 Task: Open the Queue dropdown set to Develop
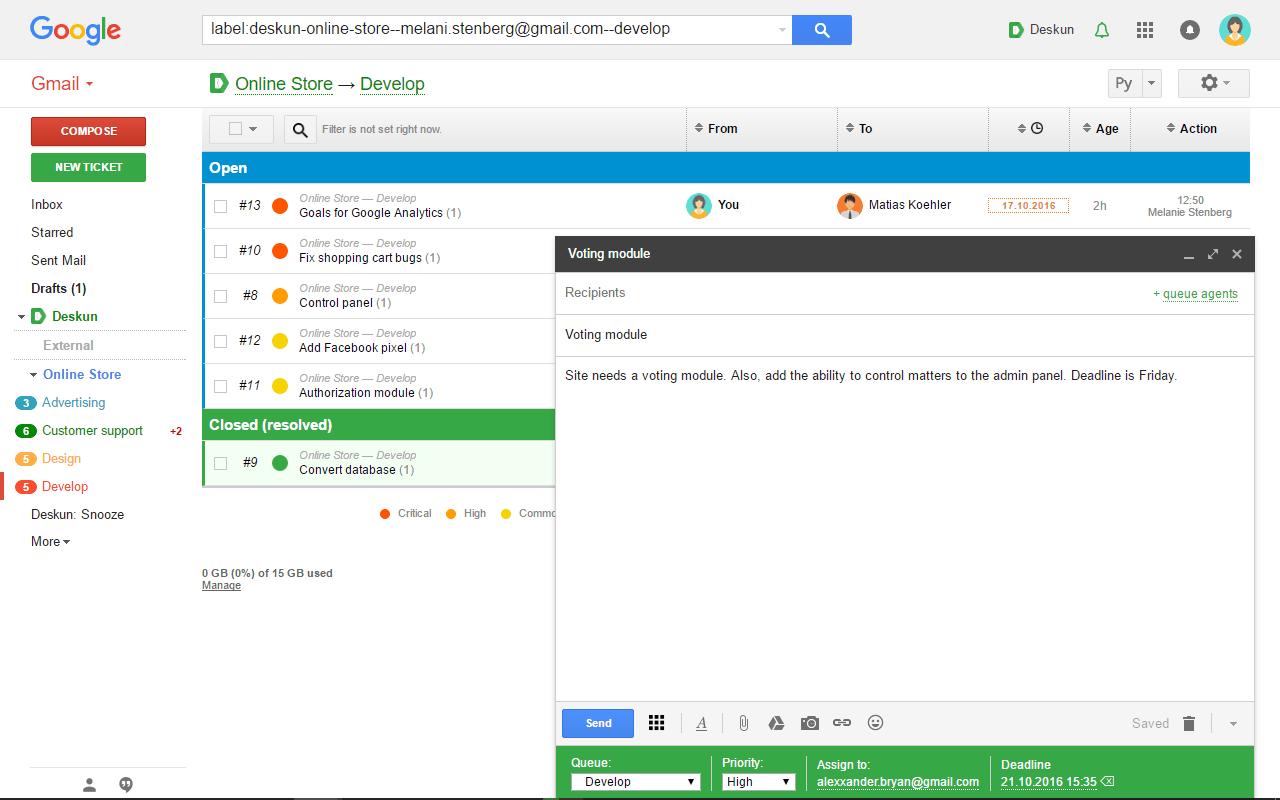[636, 782]
